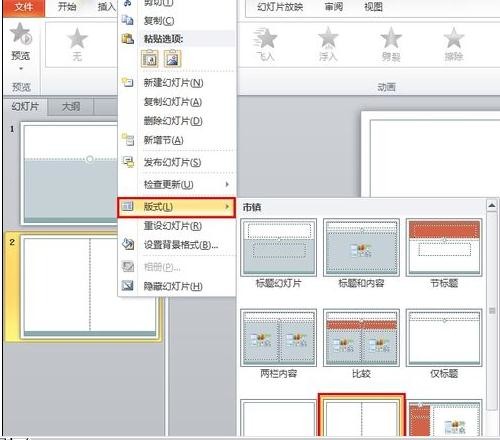Click the clipboard icon beside 粘贴选项
This screenshot has width=500, height=440.
pyautogui.click(x=127, y=39)
